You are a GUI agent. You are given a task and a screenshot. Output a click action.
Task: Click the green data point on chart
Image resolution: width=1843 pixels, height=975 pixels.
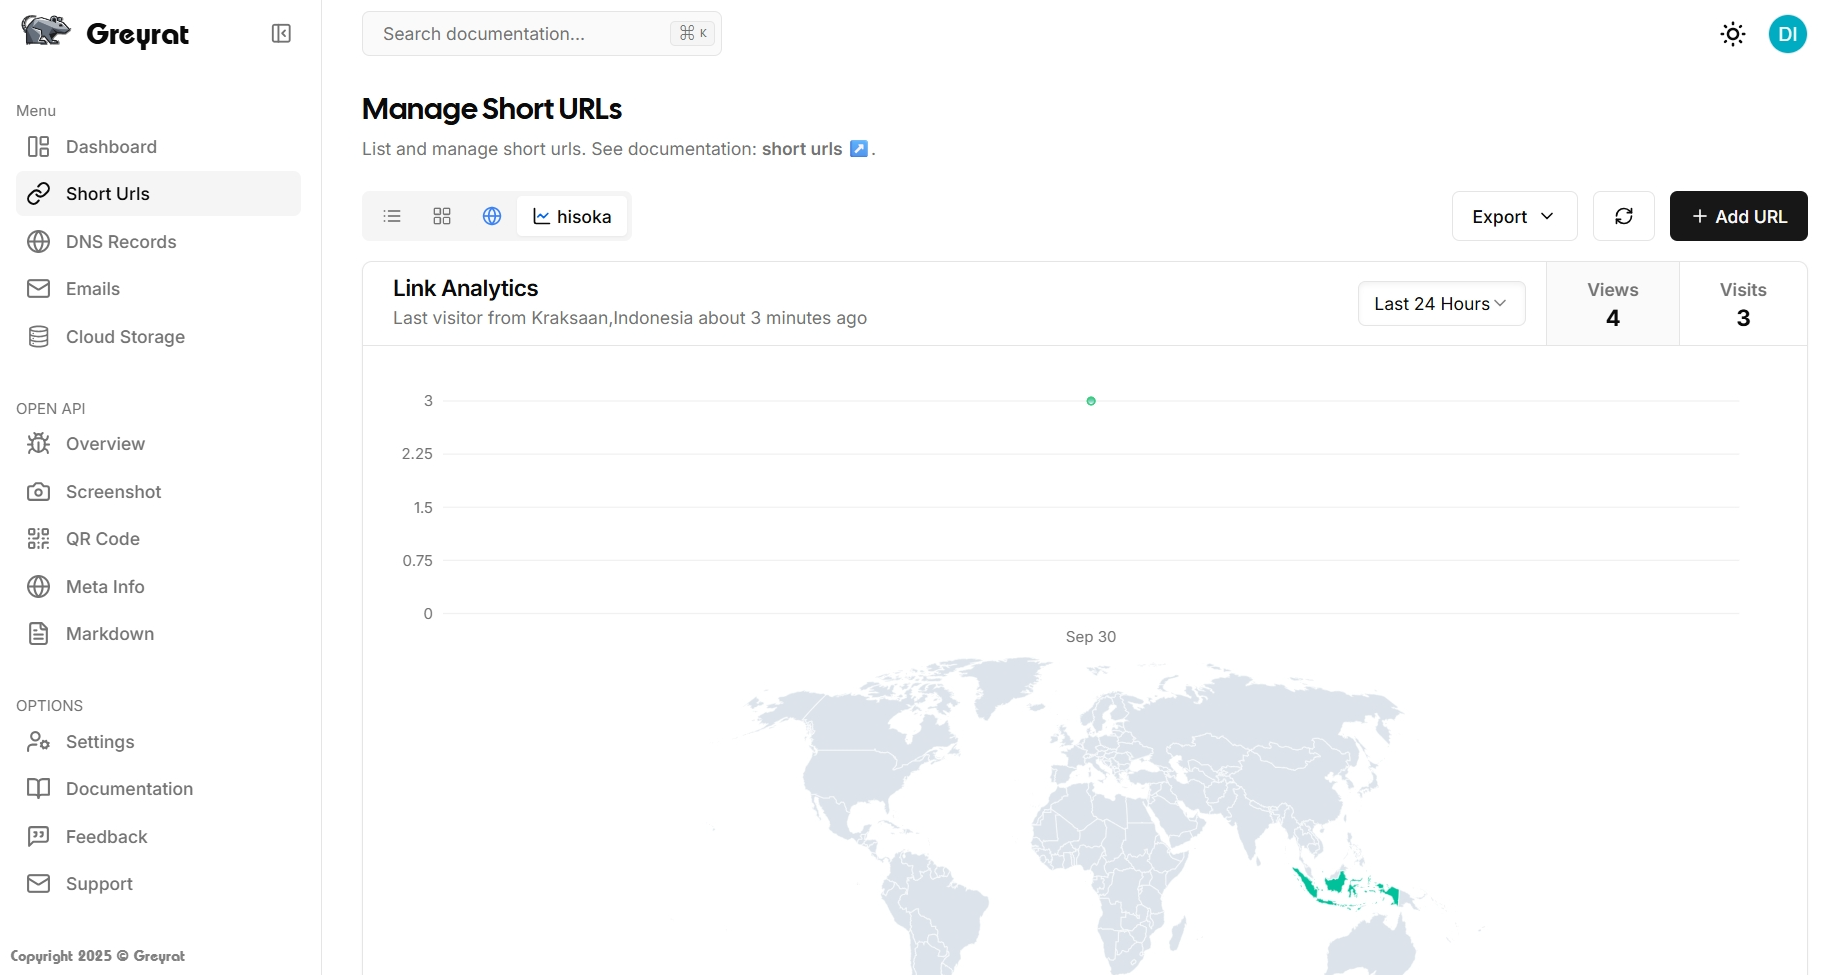pos(1091,401)
